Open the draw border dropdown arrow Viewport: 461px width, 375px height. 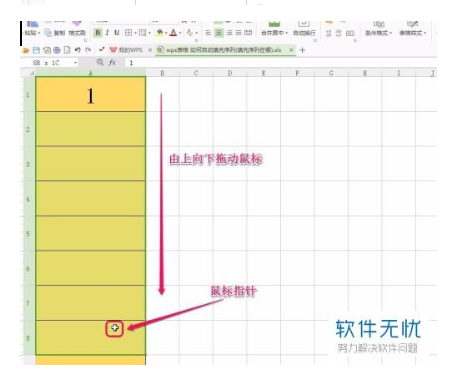pyautogui.click(x=150, y=33)
